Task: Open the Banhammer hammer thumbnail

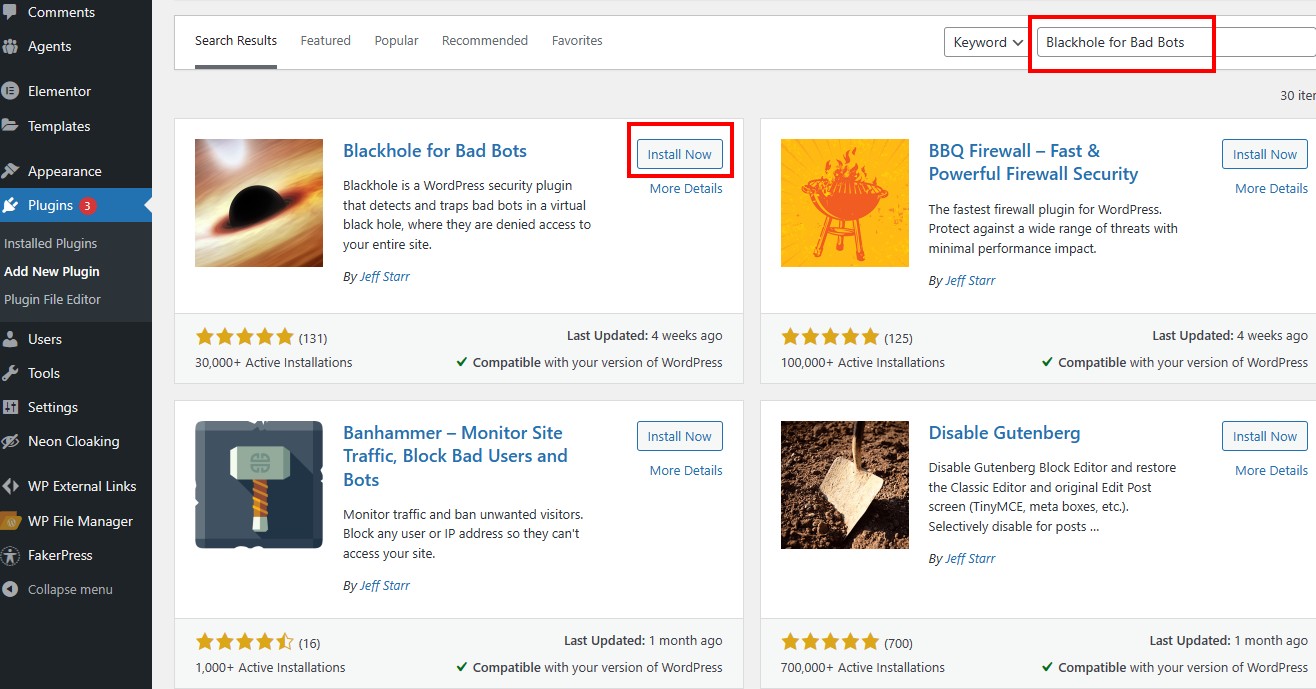Action: tap(259, 485)
